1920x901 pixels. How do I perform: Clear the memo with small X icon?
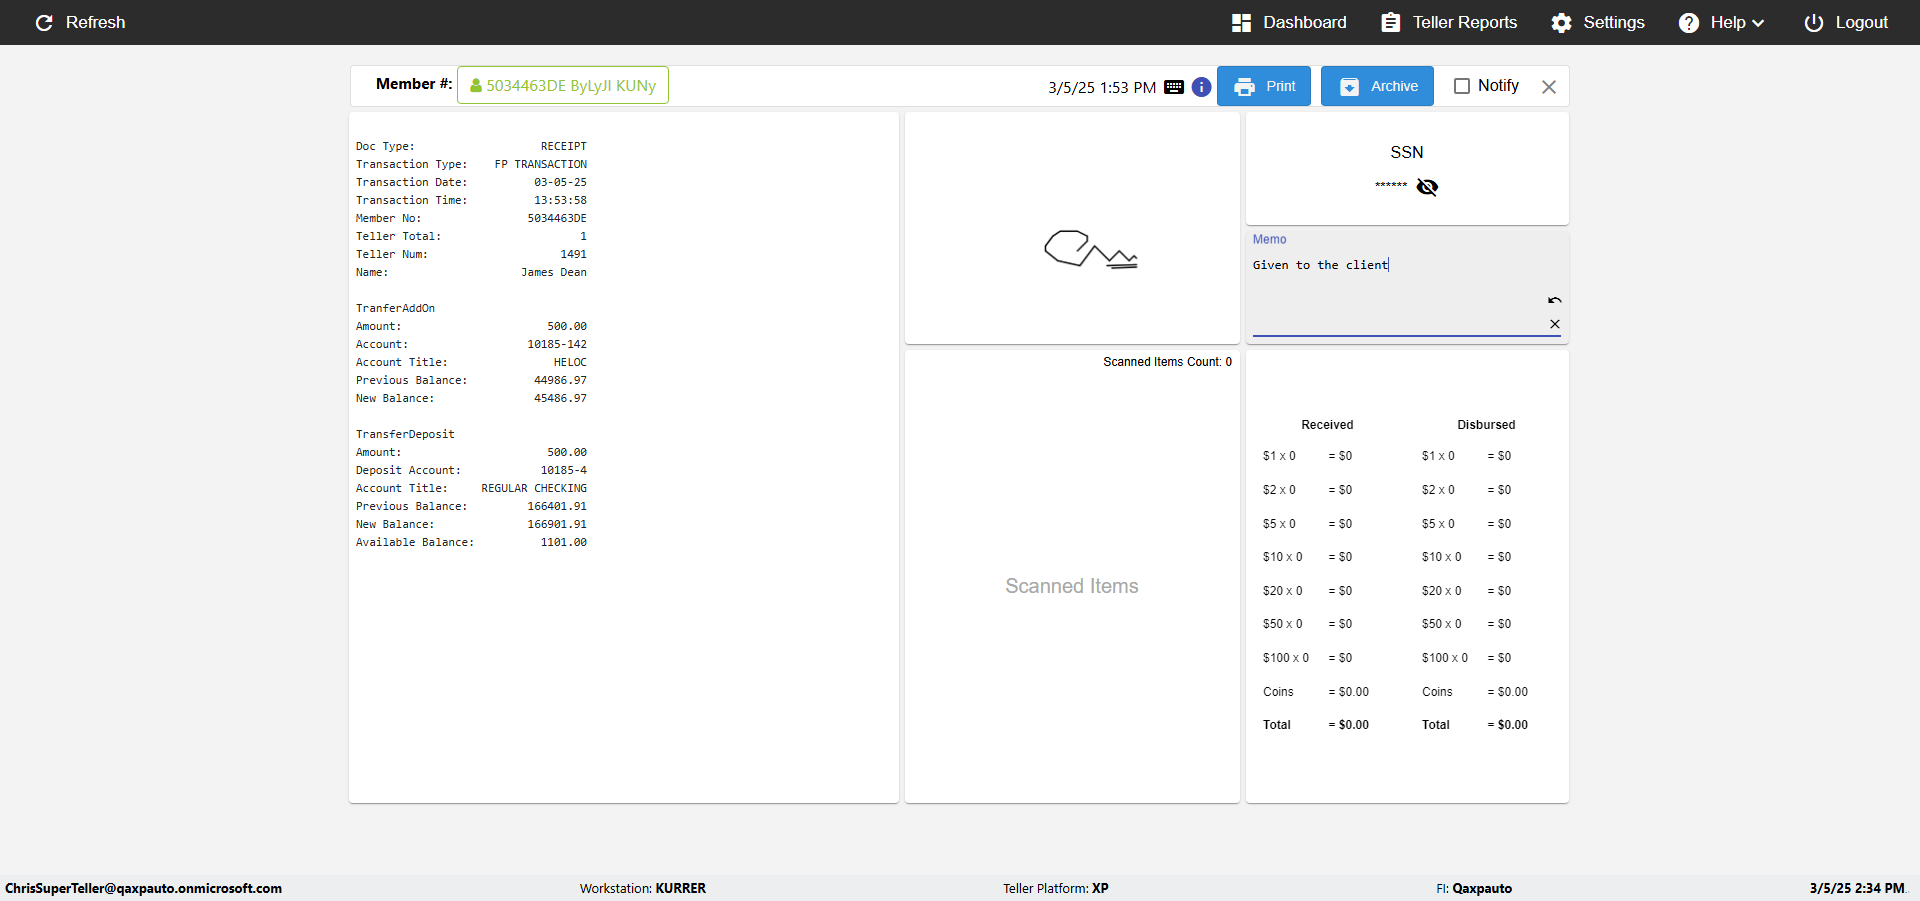[1555, 324]
